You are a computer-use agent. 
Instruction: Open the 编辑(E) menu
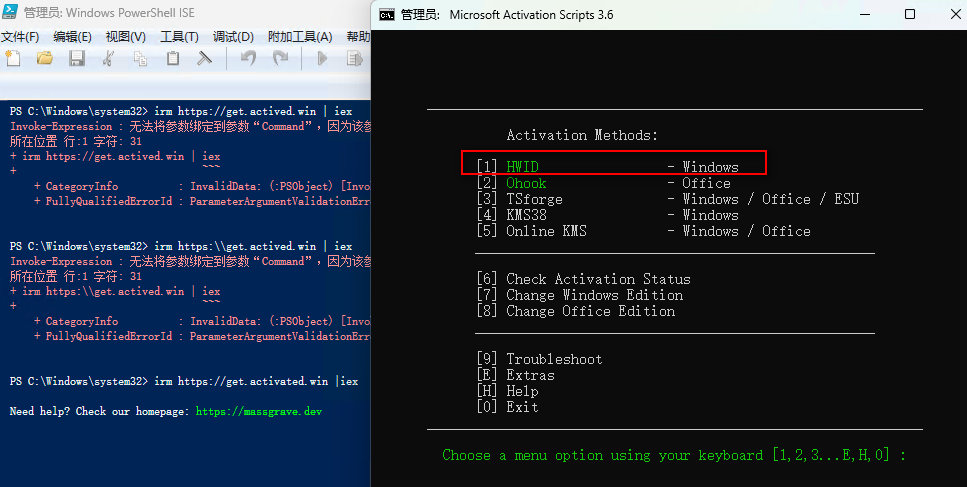pos(72,37)
